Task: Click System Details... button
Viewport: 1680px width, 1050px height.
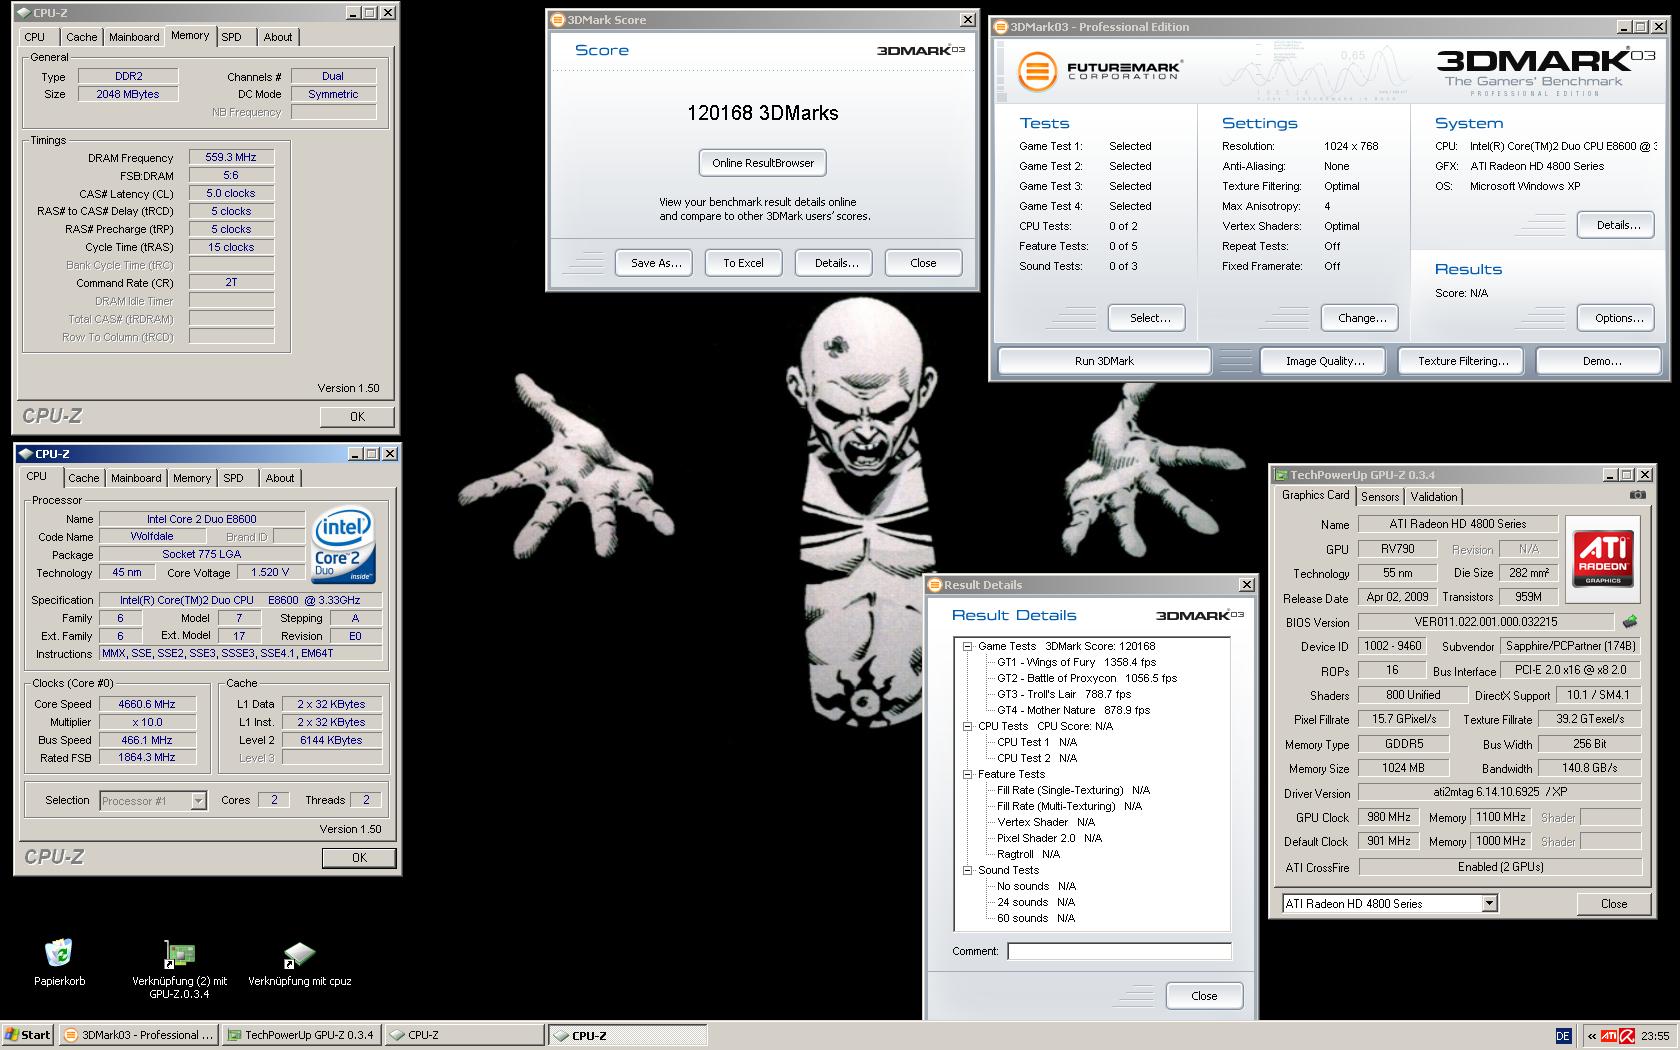Action: tap(1618, 225)
